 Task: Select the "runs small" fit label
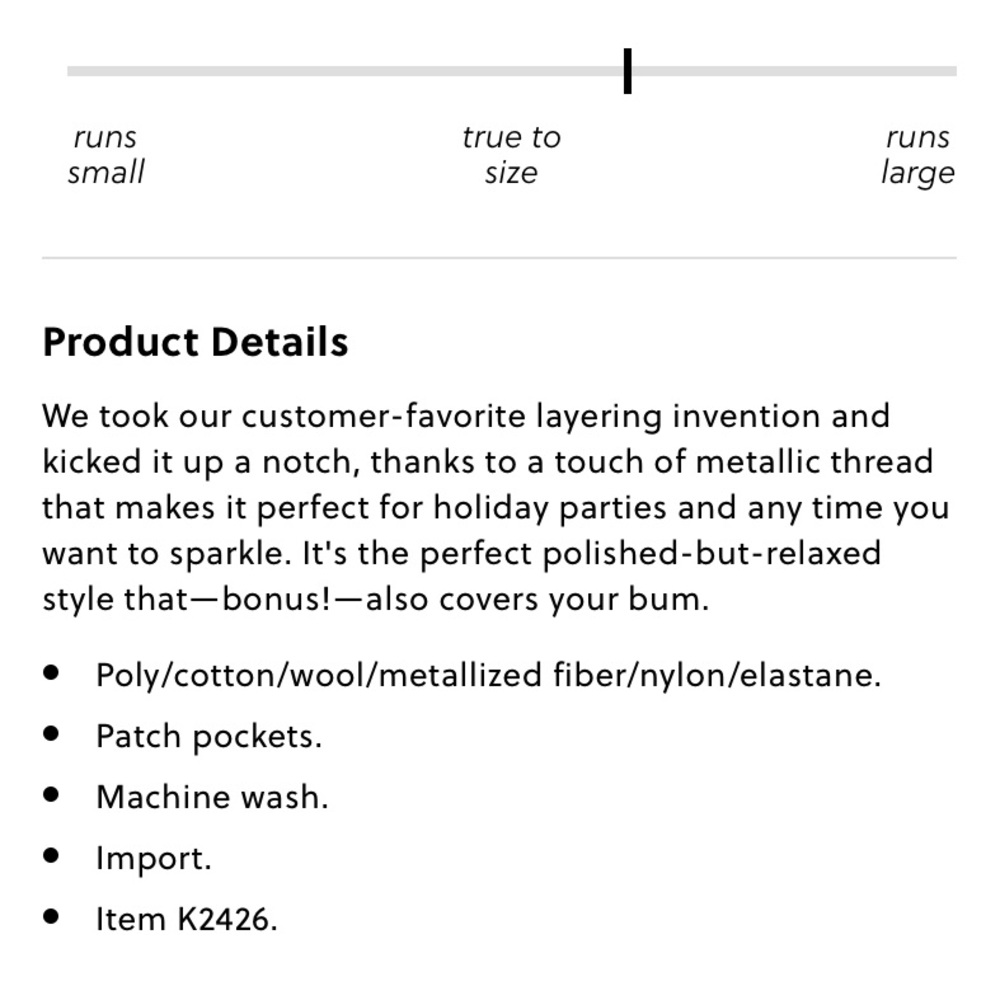106,155
